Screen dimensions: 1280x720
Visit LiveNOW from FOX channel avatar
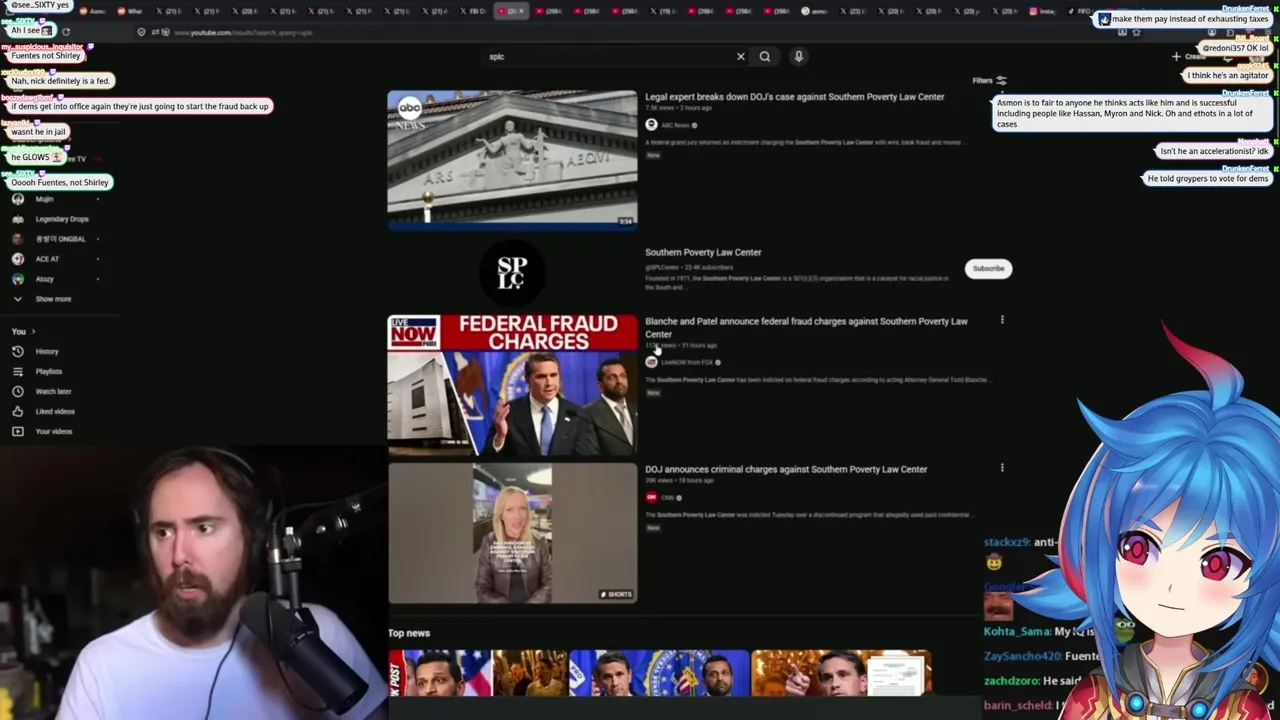[x=651, y=362]
